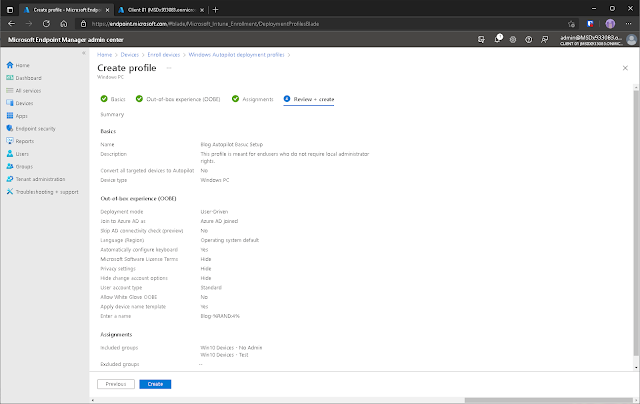Switch to the Client 01 browser tab
The height and width of the screenshot is (404, 640).
(x=161, y=10)
